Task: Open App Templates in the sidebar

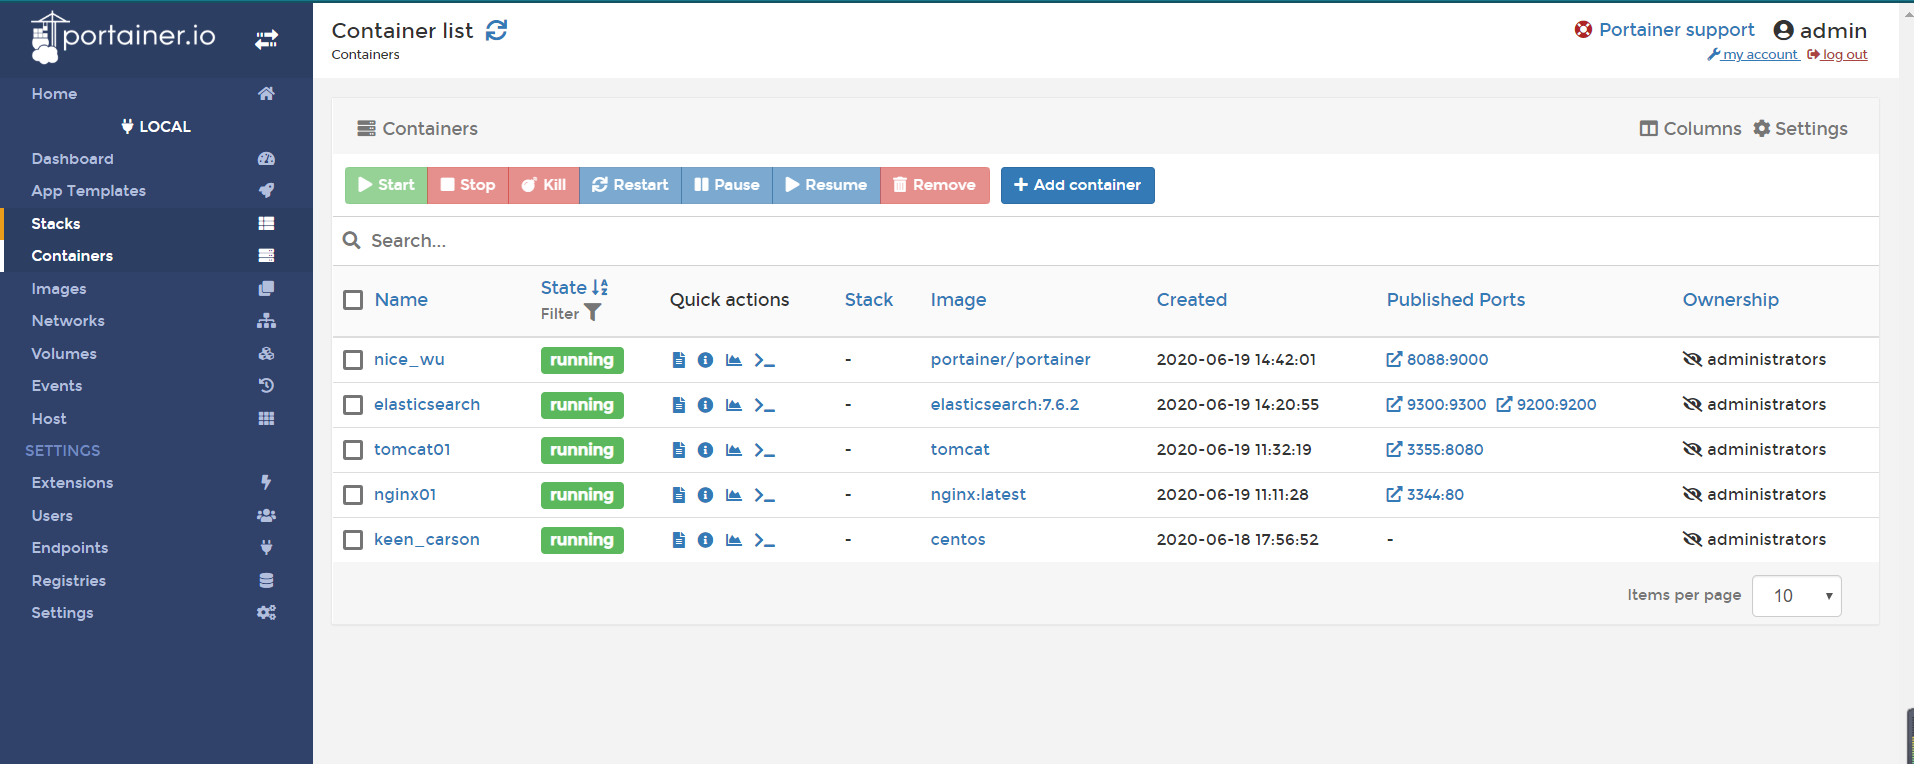Action: point(156,191)
